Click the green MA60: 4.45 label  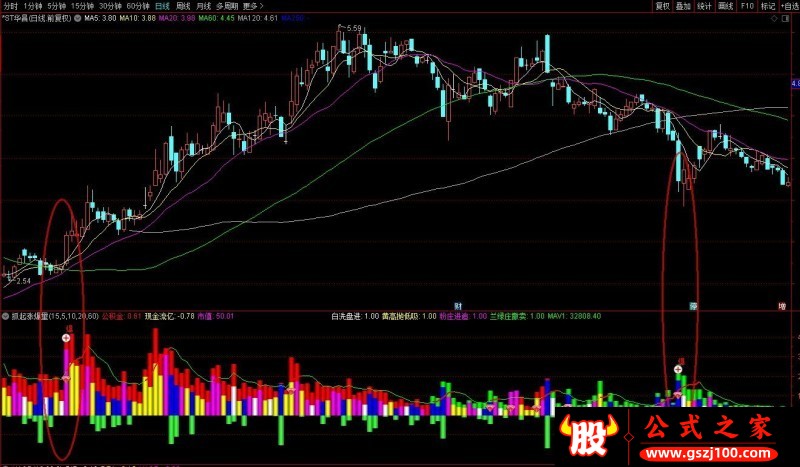pyautogui.click(x=216, y=18)
